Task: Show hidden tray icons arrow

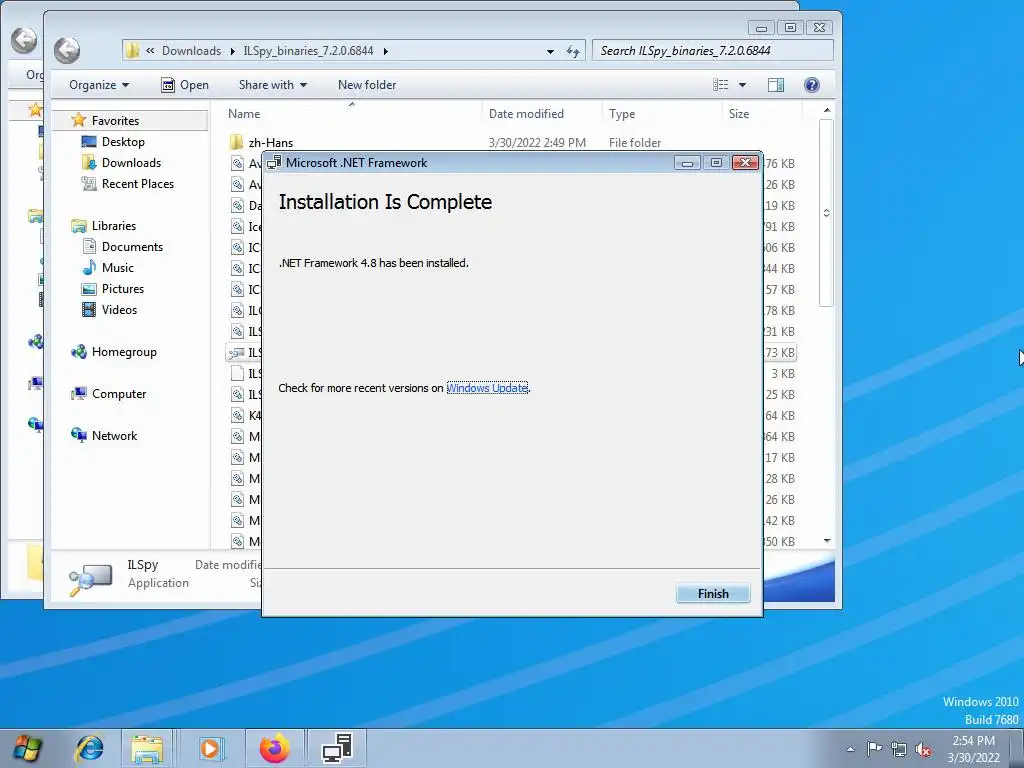Action: 850,749
